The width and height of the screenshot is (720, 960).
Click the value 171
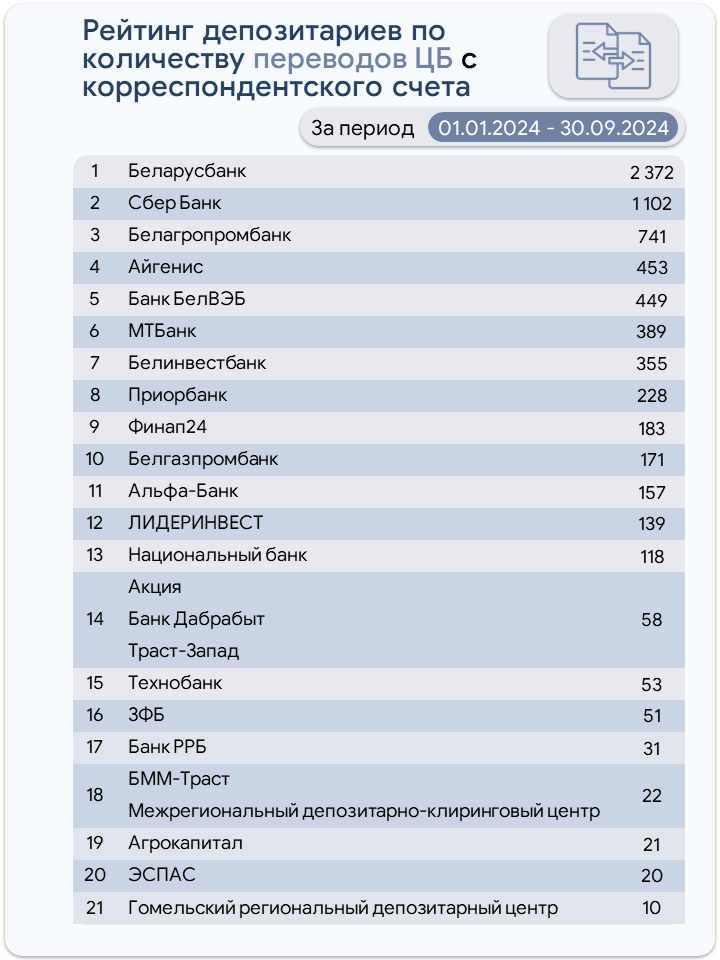click(x=652, y=460)
